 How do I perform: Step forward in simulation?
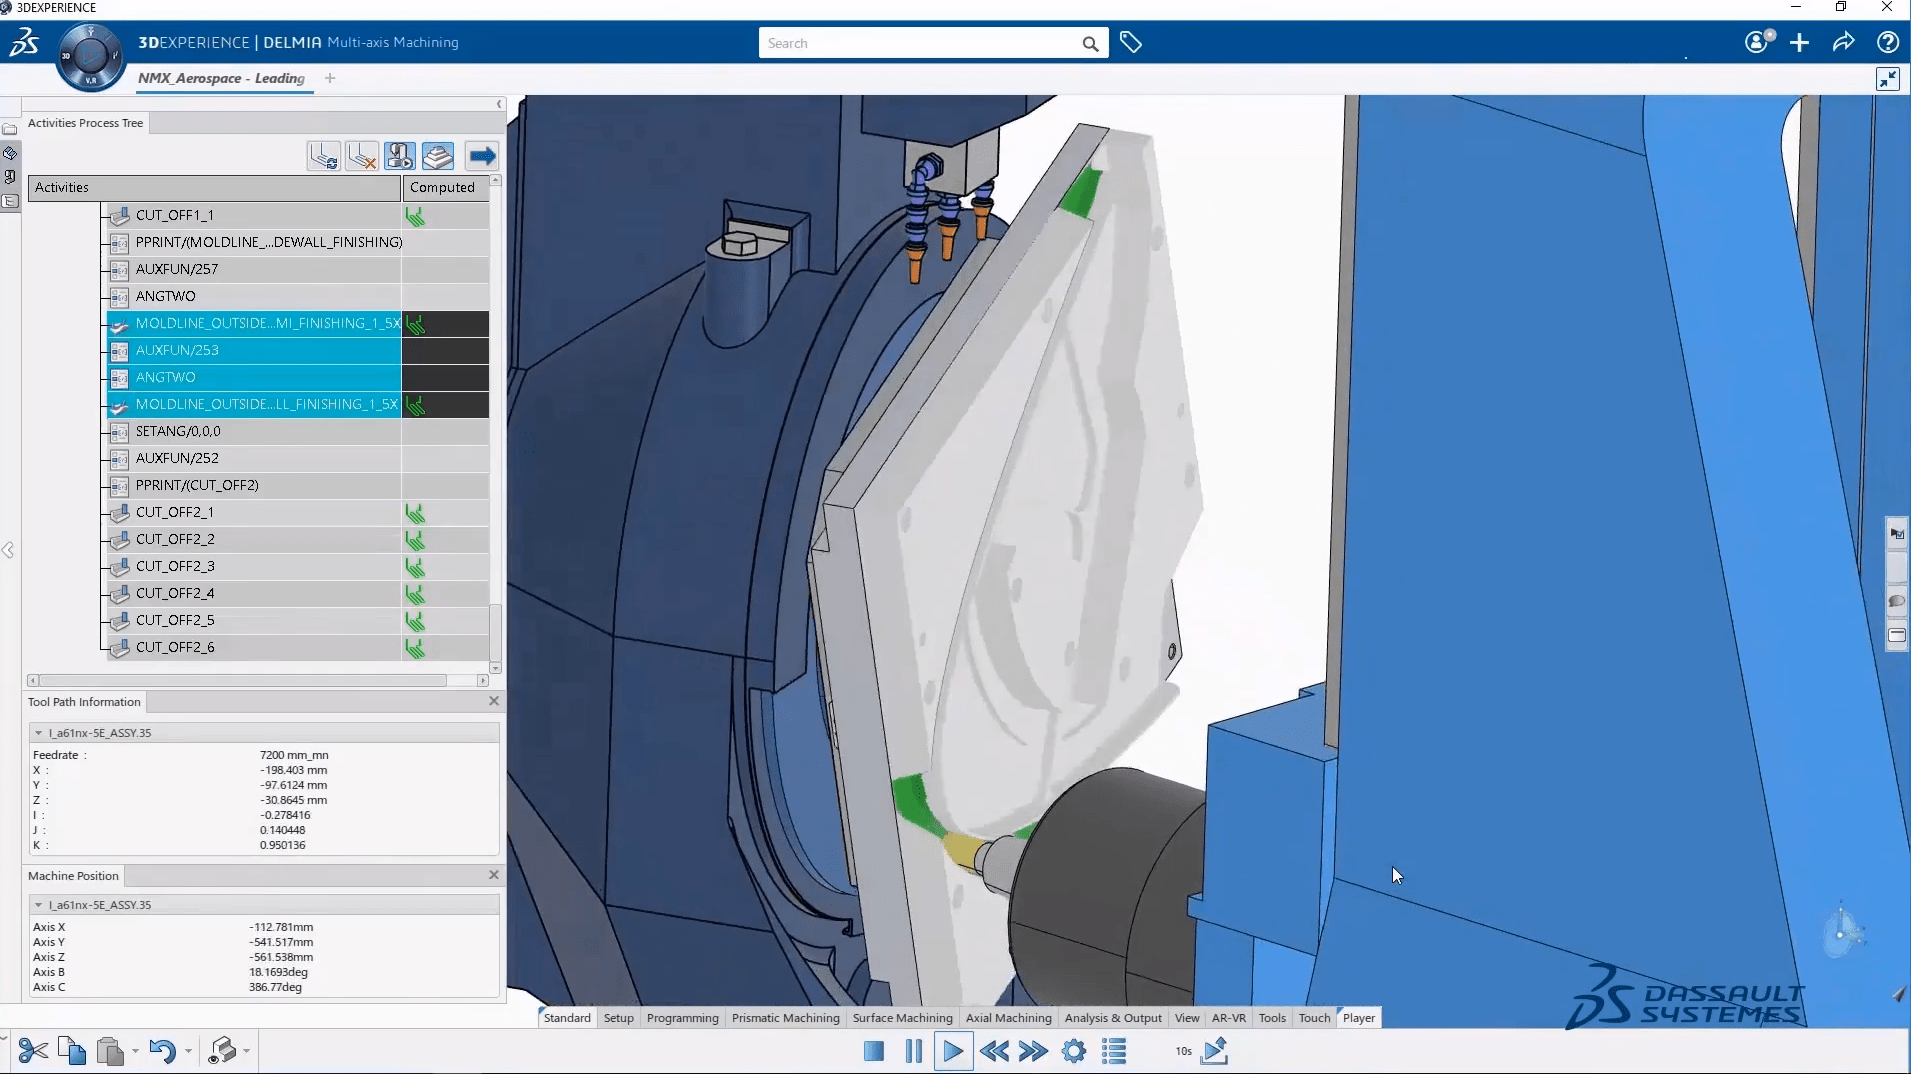pyautogui.click(x=1033, y=1051)
